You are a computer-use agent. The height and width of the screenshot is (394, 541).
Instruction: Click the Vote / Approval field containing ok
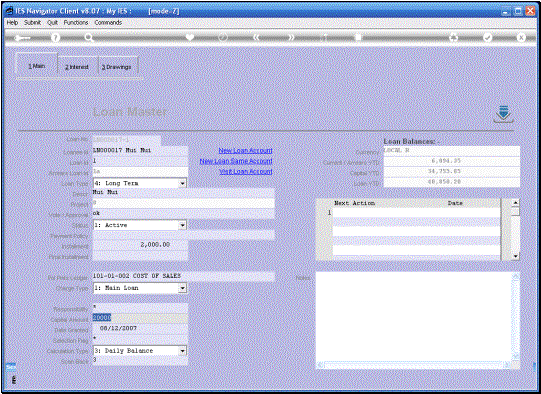pos(184,214)
